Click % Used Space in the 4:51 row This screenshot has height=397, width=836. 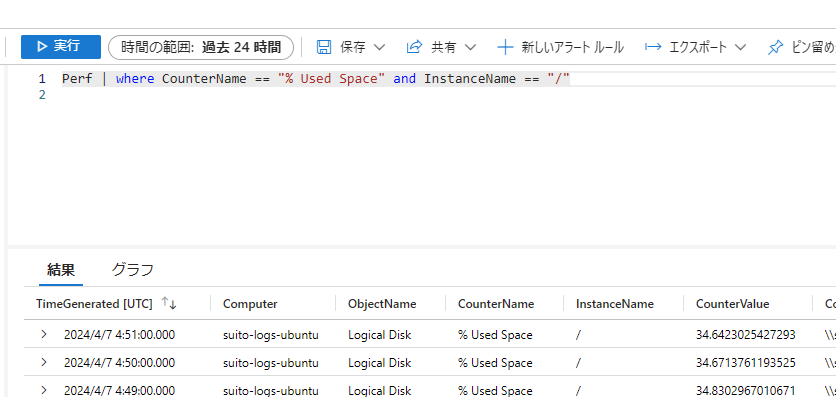495,335
